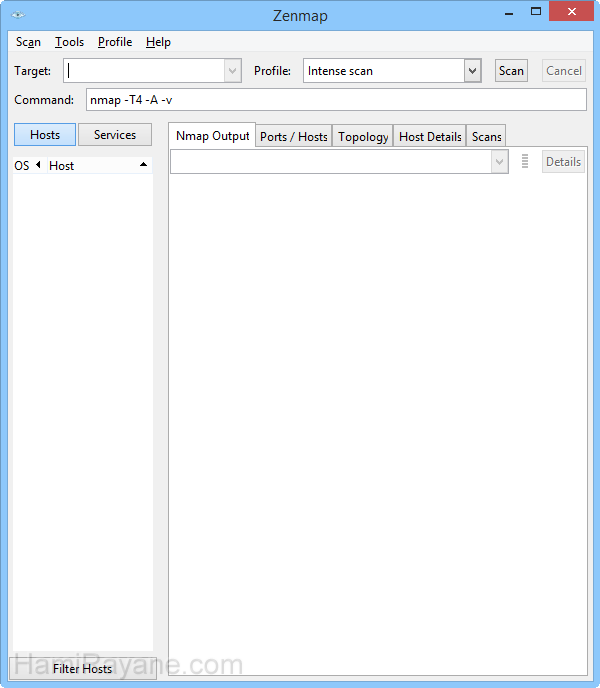The height and width of the screenshot is (688, 600).
Task: Open the Tools menu
Action: click(x=69, y=42)
